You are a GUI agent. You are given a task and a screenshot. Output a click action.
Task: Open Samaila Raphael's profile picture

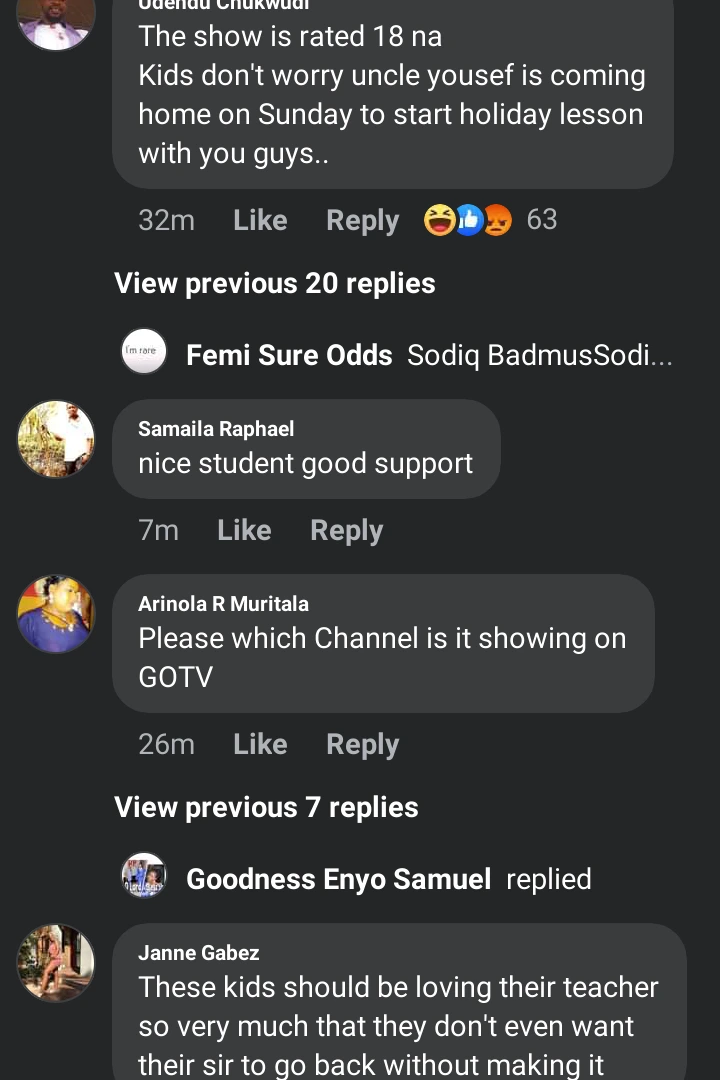tap(56, 439)
